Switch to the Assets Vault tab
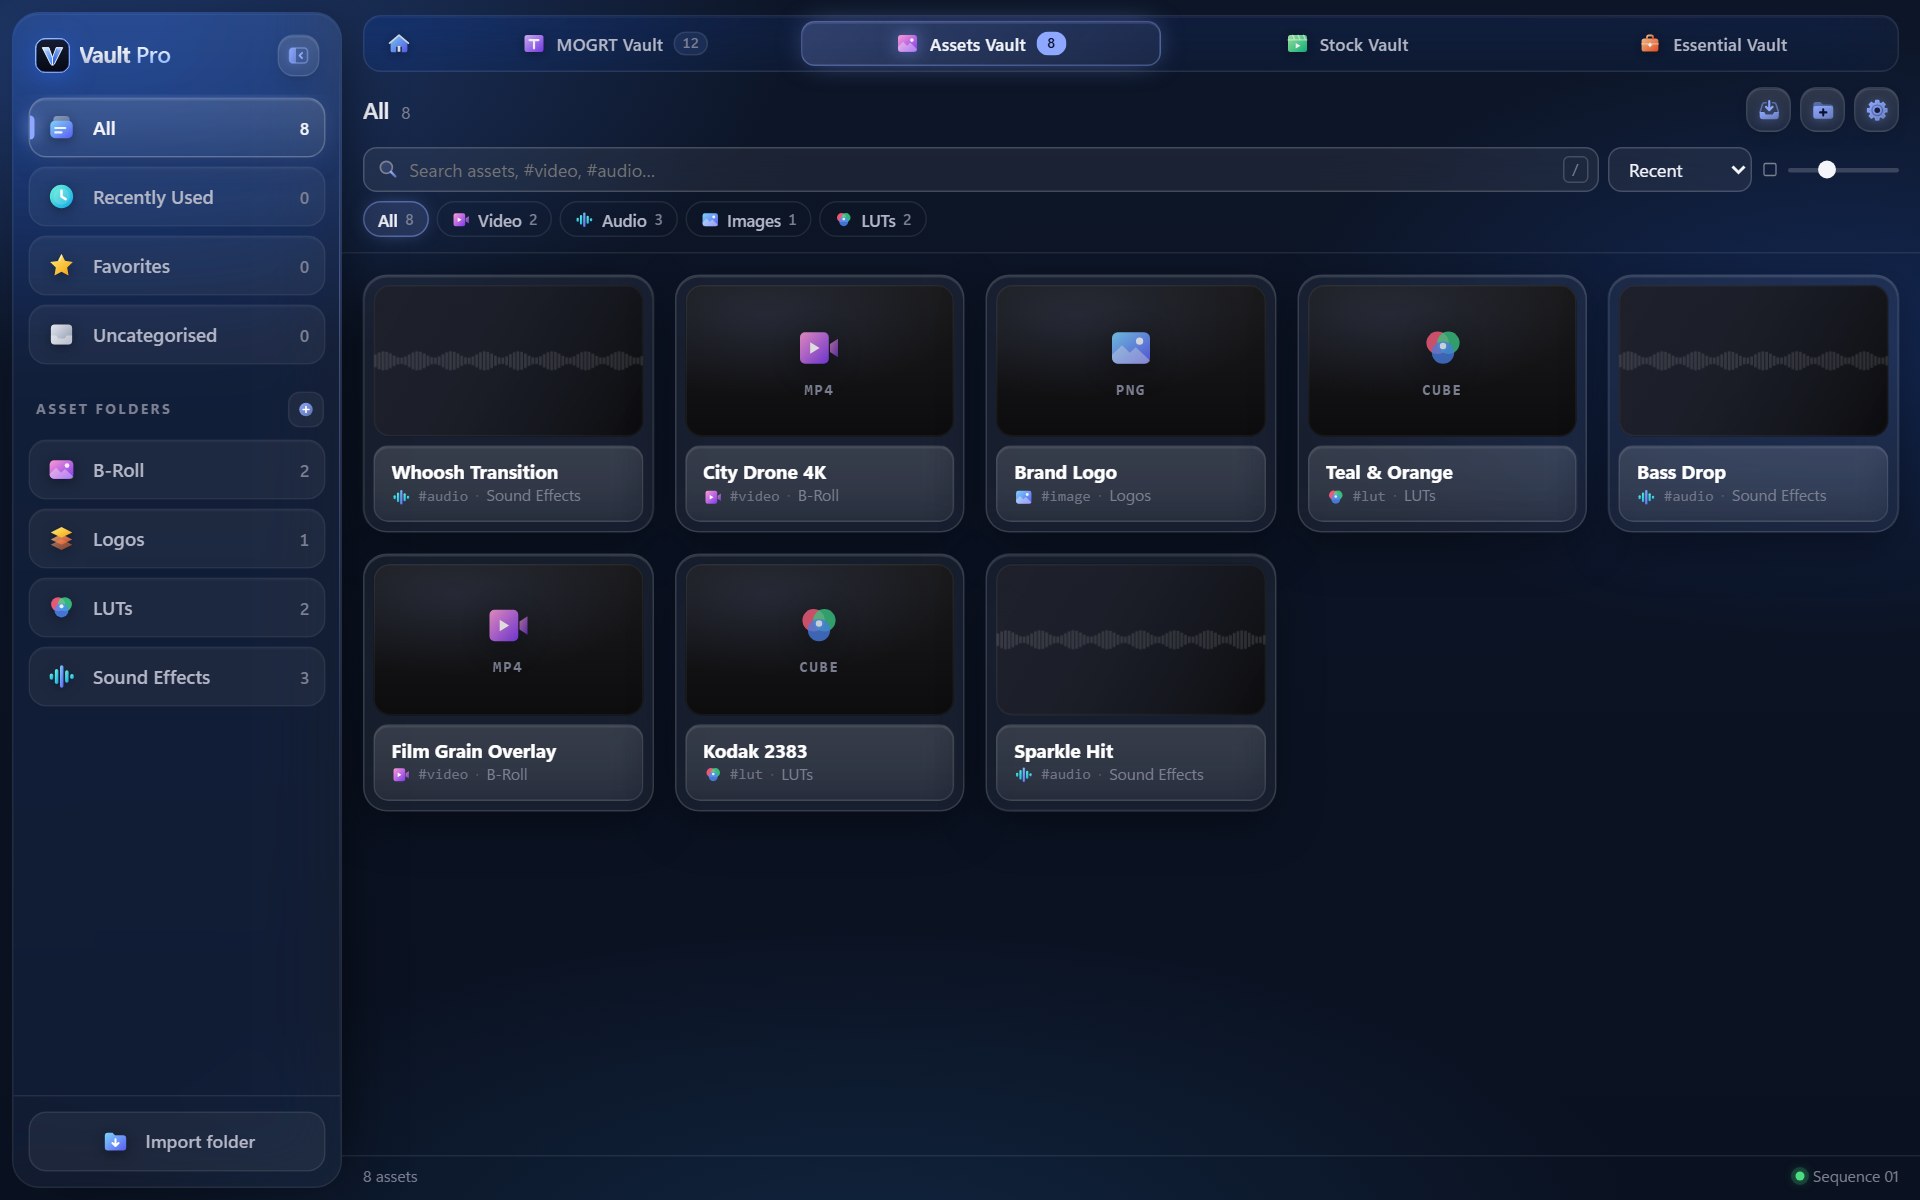The image size is (1920, 1200). (x=980, y=44)
